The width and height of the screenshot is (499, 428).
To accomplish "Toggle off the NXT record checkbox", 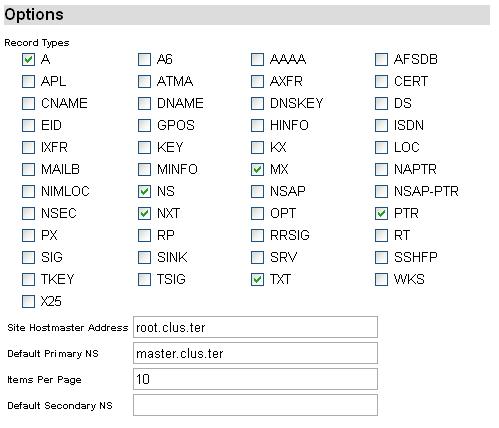I will pyautogui.click(x=144, y=214).
